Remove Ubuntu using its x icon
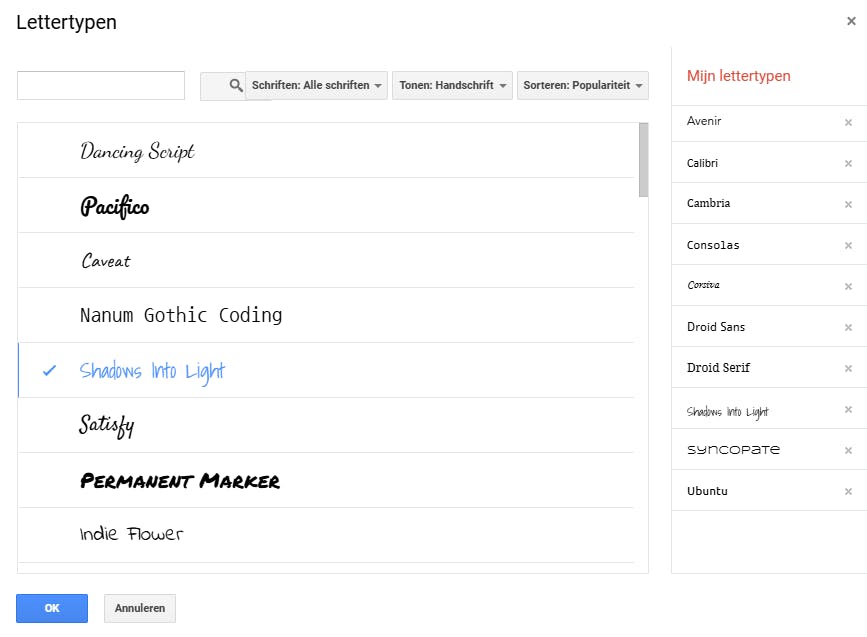Screen dimensions: 867x637 [848, 492]
